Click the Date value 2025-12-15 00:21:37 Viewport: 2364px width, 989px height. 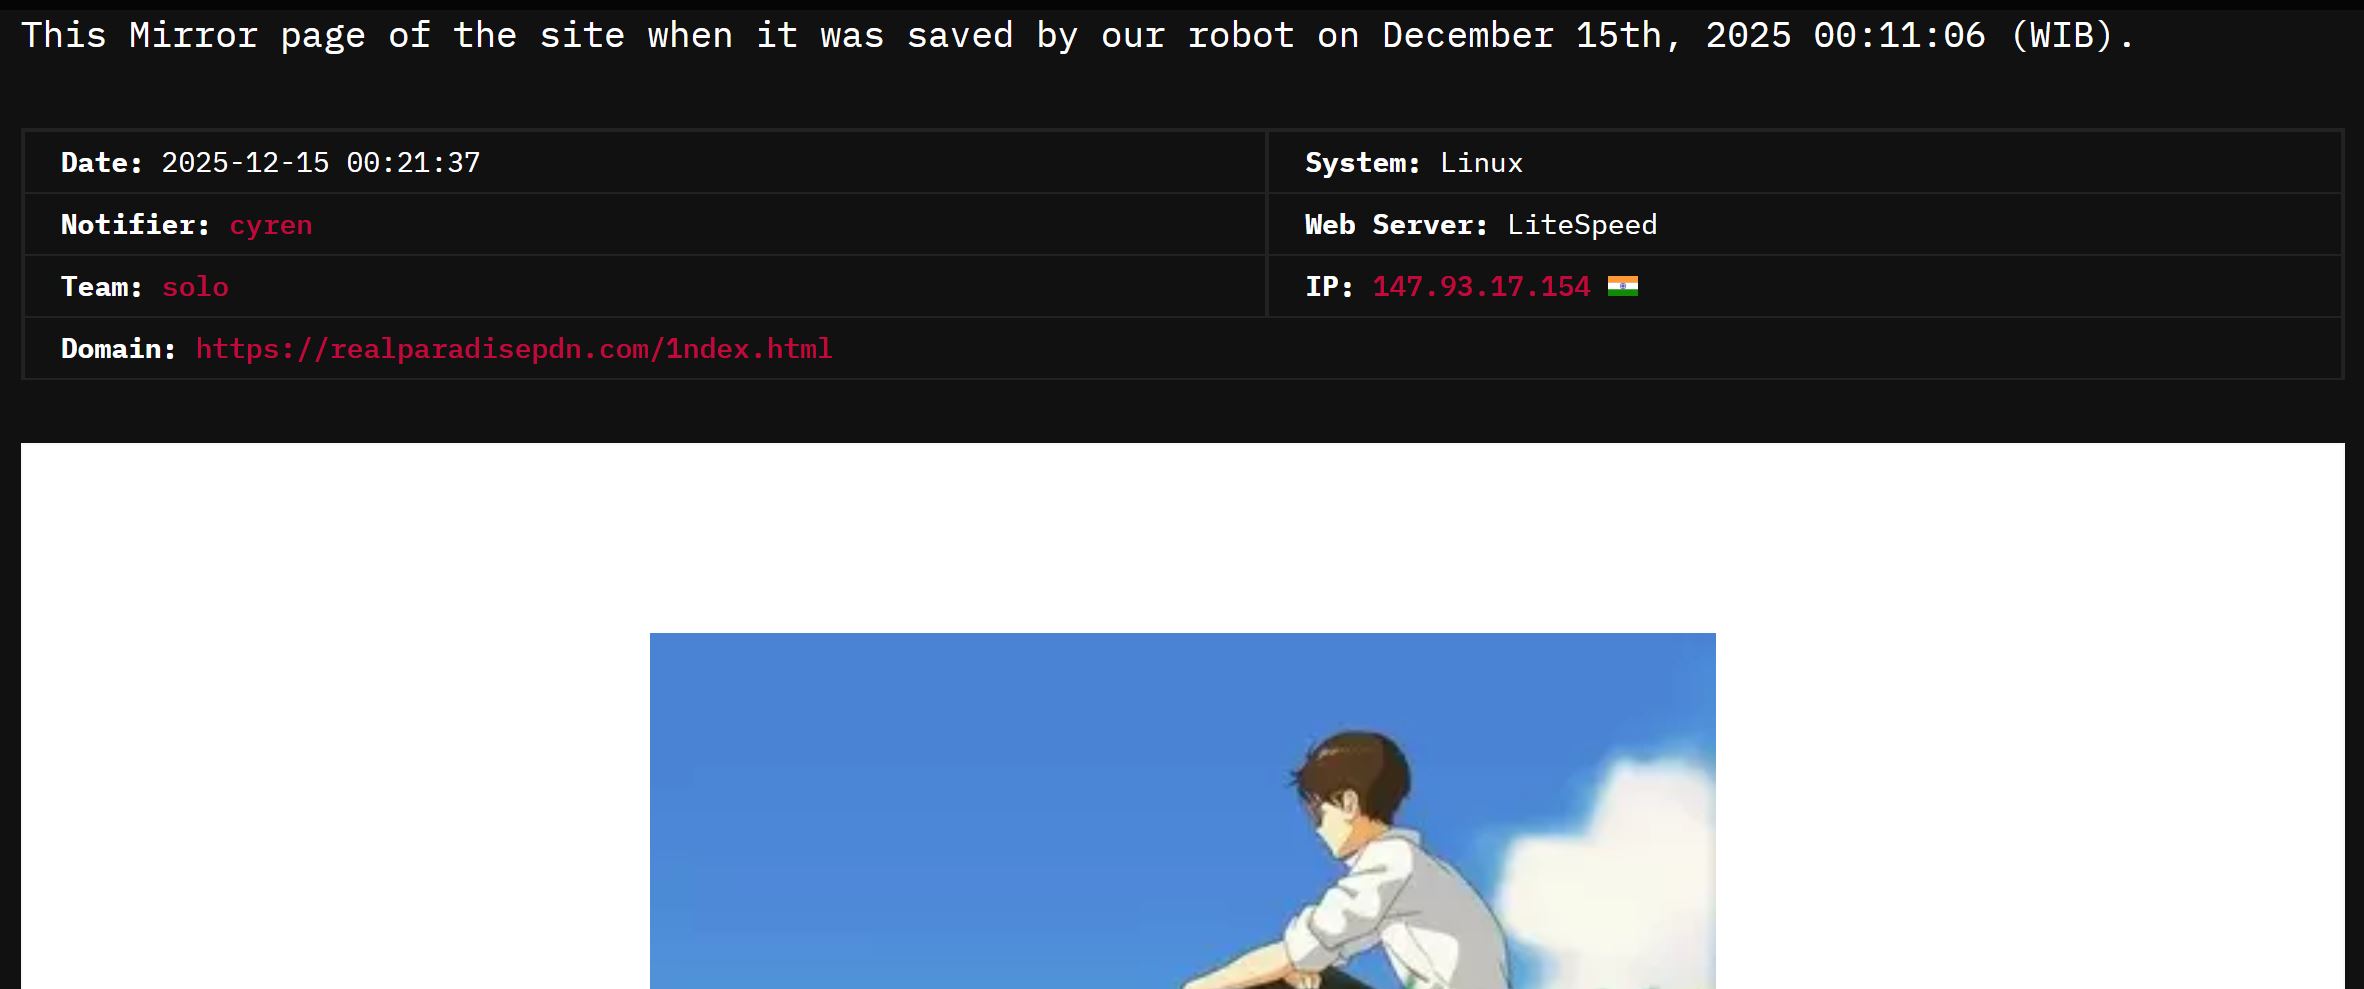pyautogui.click(x=321, y=163)
